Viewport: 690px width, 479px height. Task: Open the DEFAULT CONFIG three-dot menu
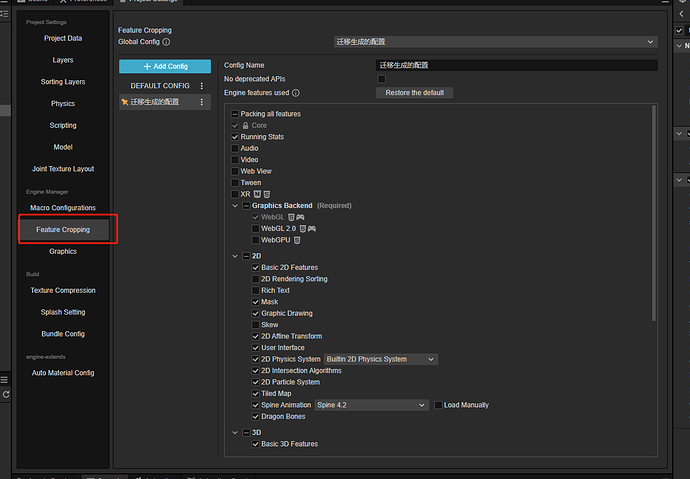click(202, 86)
